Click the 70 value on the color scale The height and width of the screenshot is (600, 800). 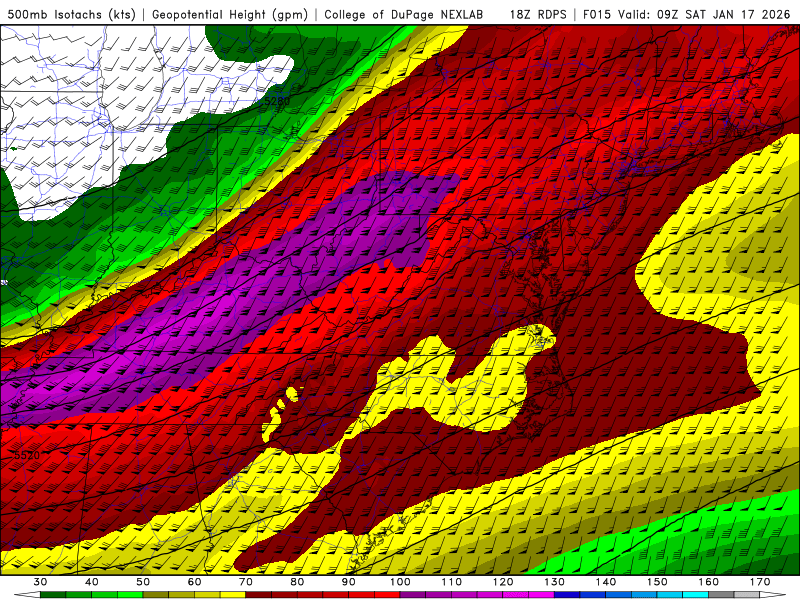(246, 582)
